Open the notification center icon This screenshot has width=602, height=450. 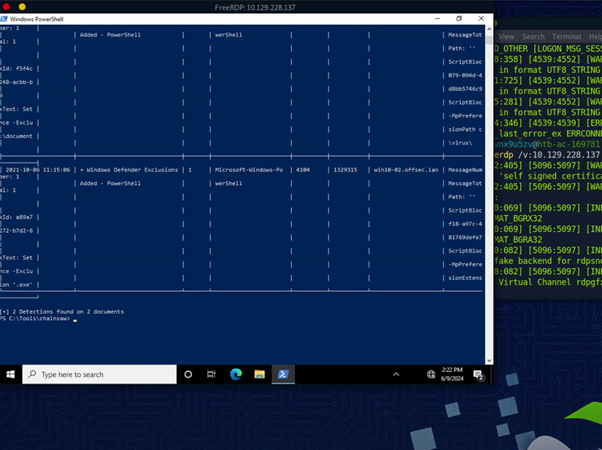[x=478, y=375]
